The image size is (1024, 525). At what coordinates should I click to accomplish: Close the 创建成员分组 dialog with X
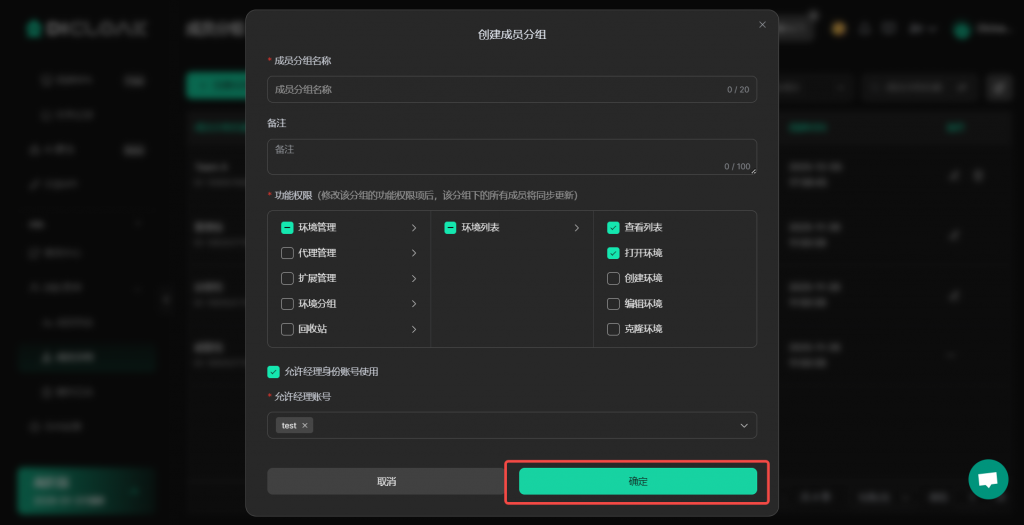pos(762,25)
